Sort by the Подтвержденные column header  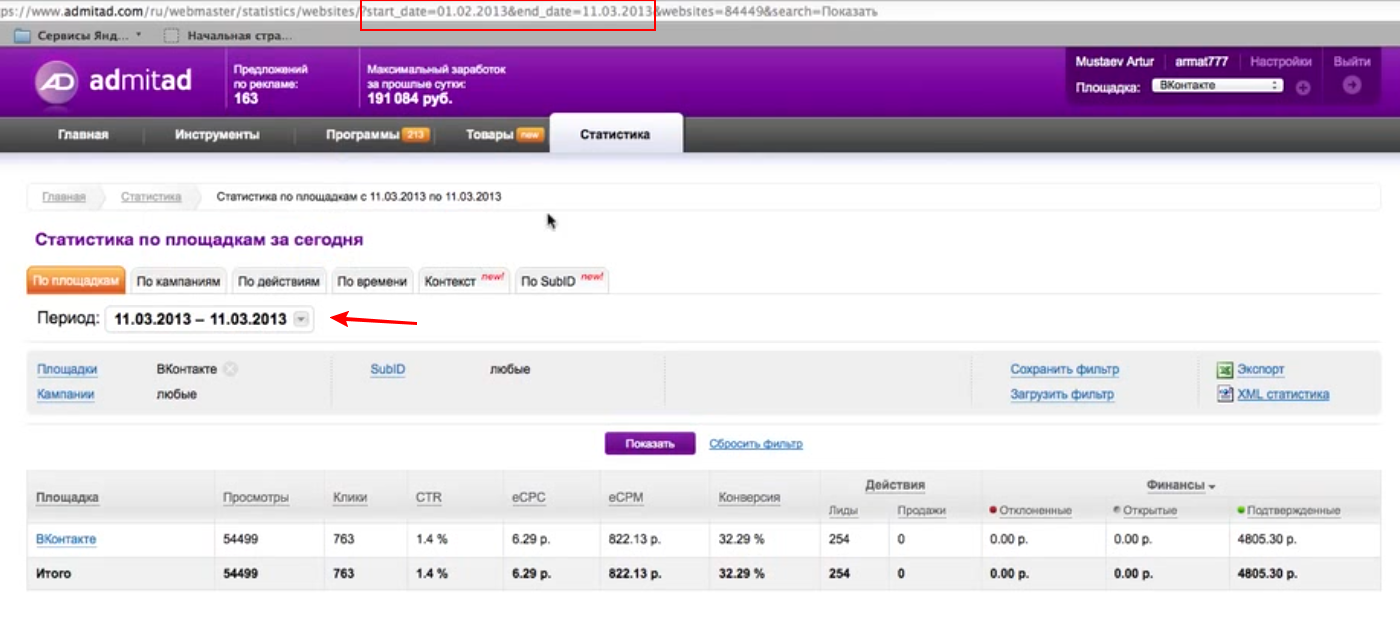pyautogui.click(x=1294, y=511)
